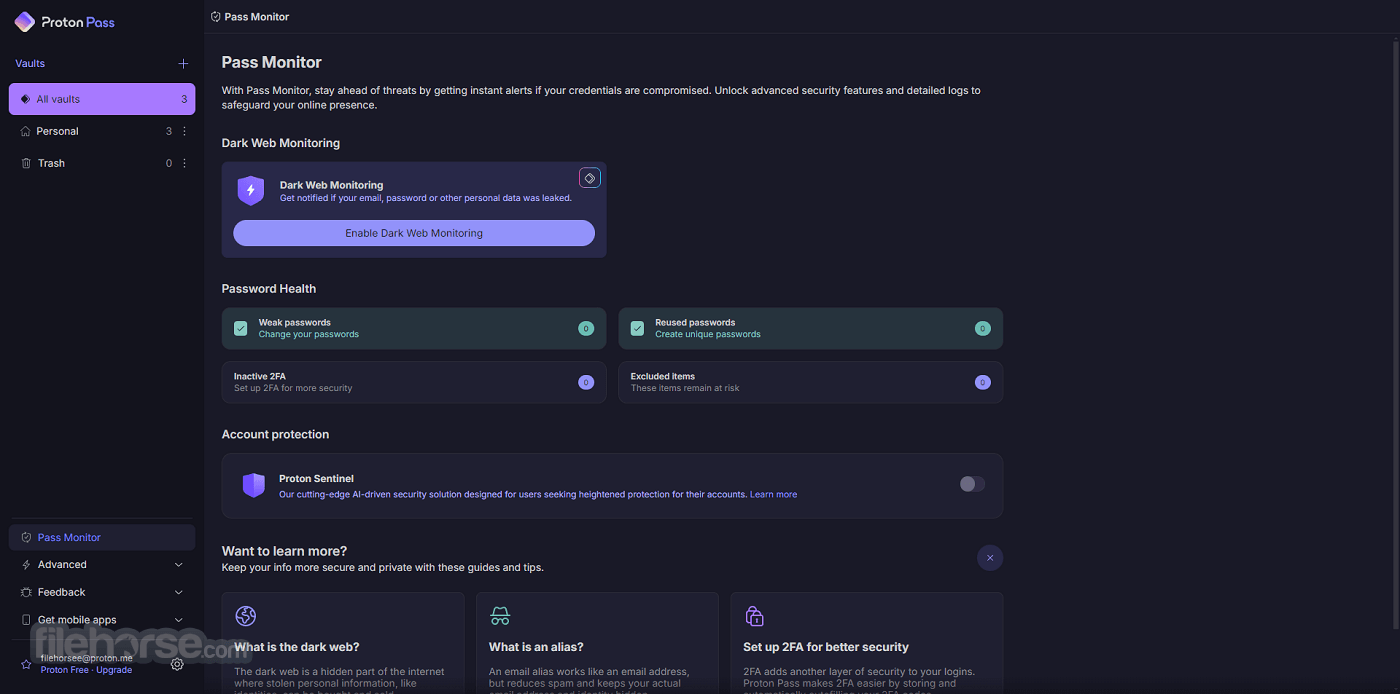Click the Trash bin icon

[x=26, y=163]
